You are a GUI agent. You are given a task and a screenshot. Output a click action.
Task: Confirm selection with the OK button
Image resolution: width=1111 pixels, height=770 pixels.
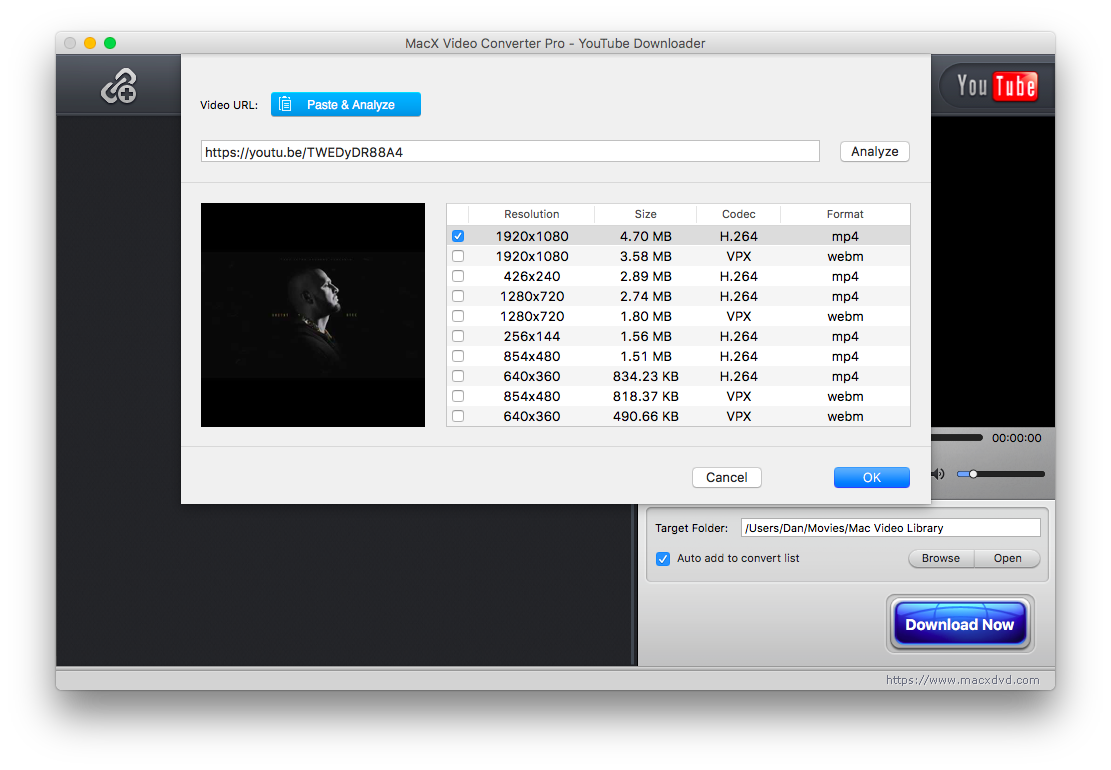pyautogui.click(x=871, y=478)
